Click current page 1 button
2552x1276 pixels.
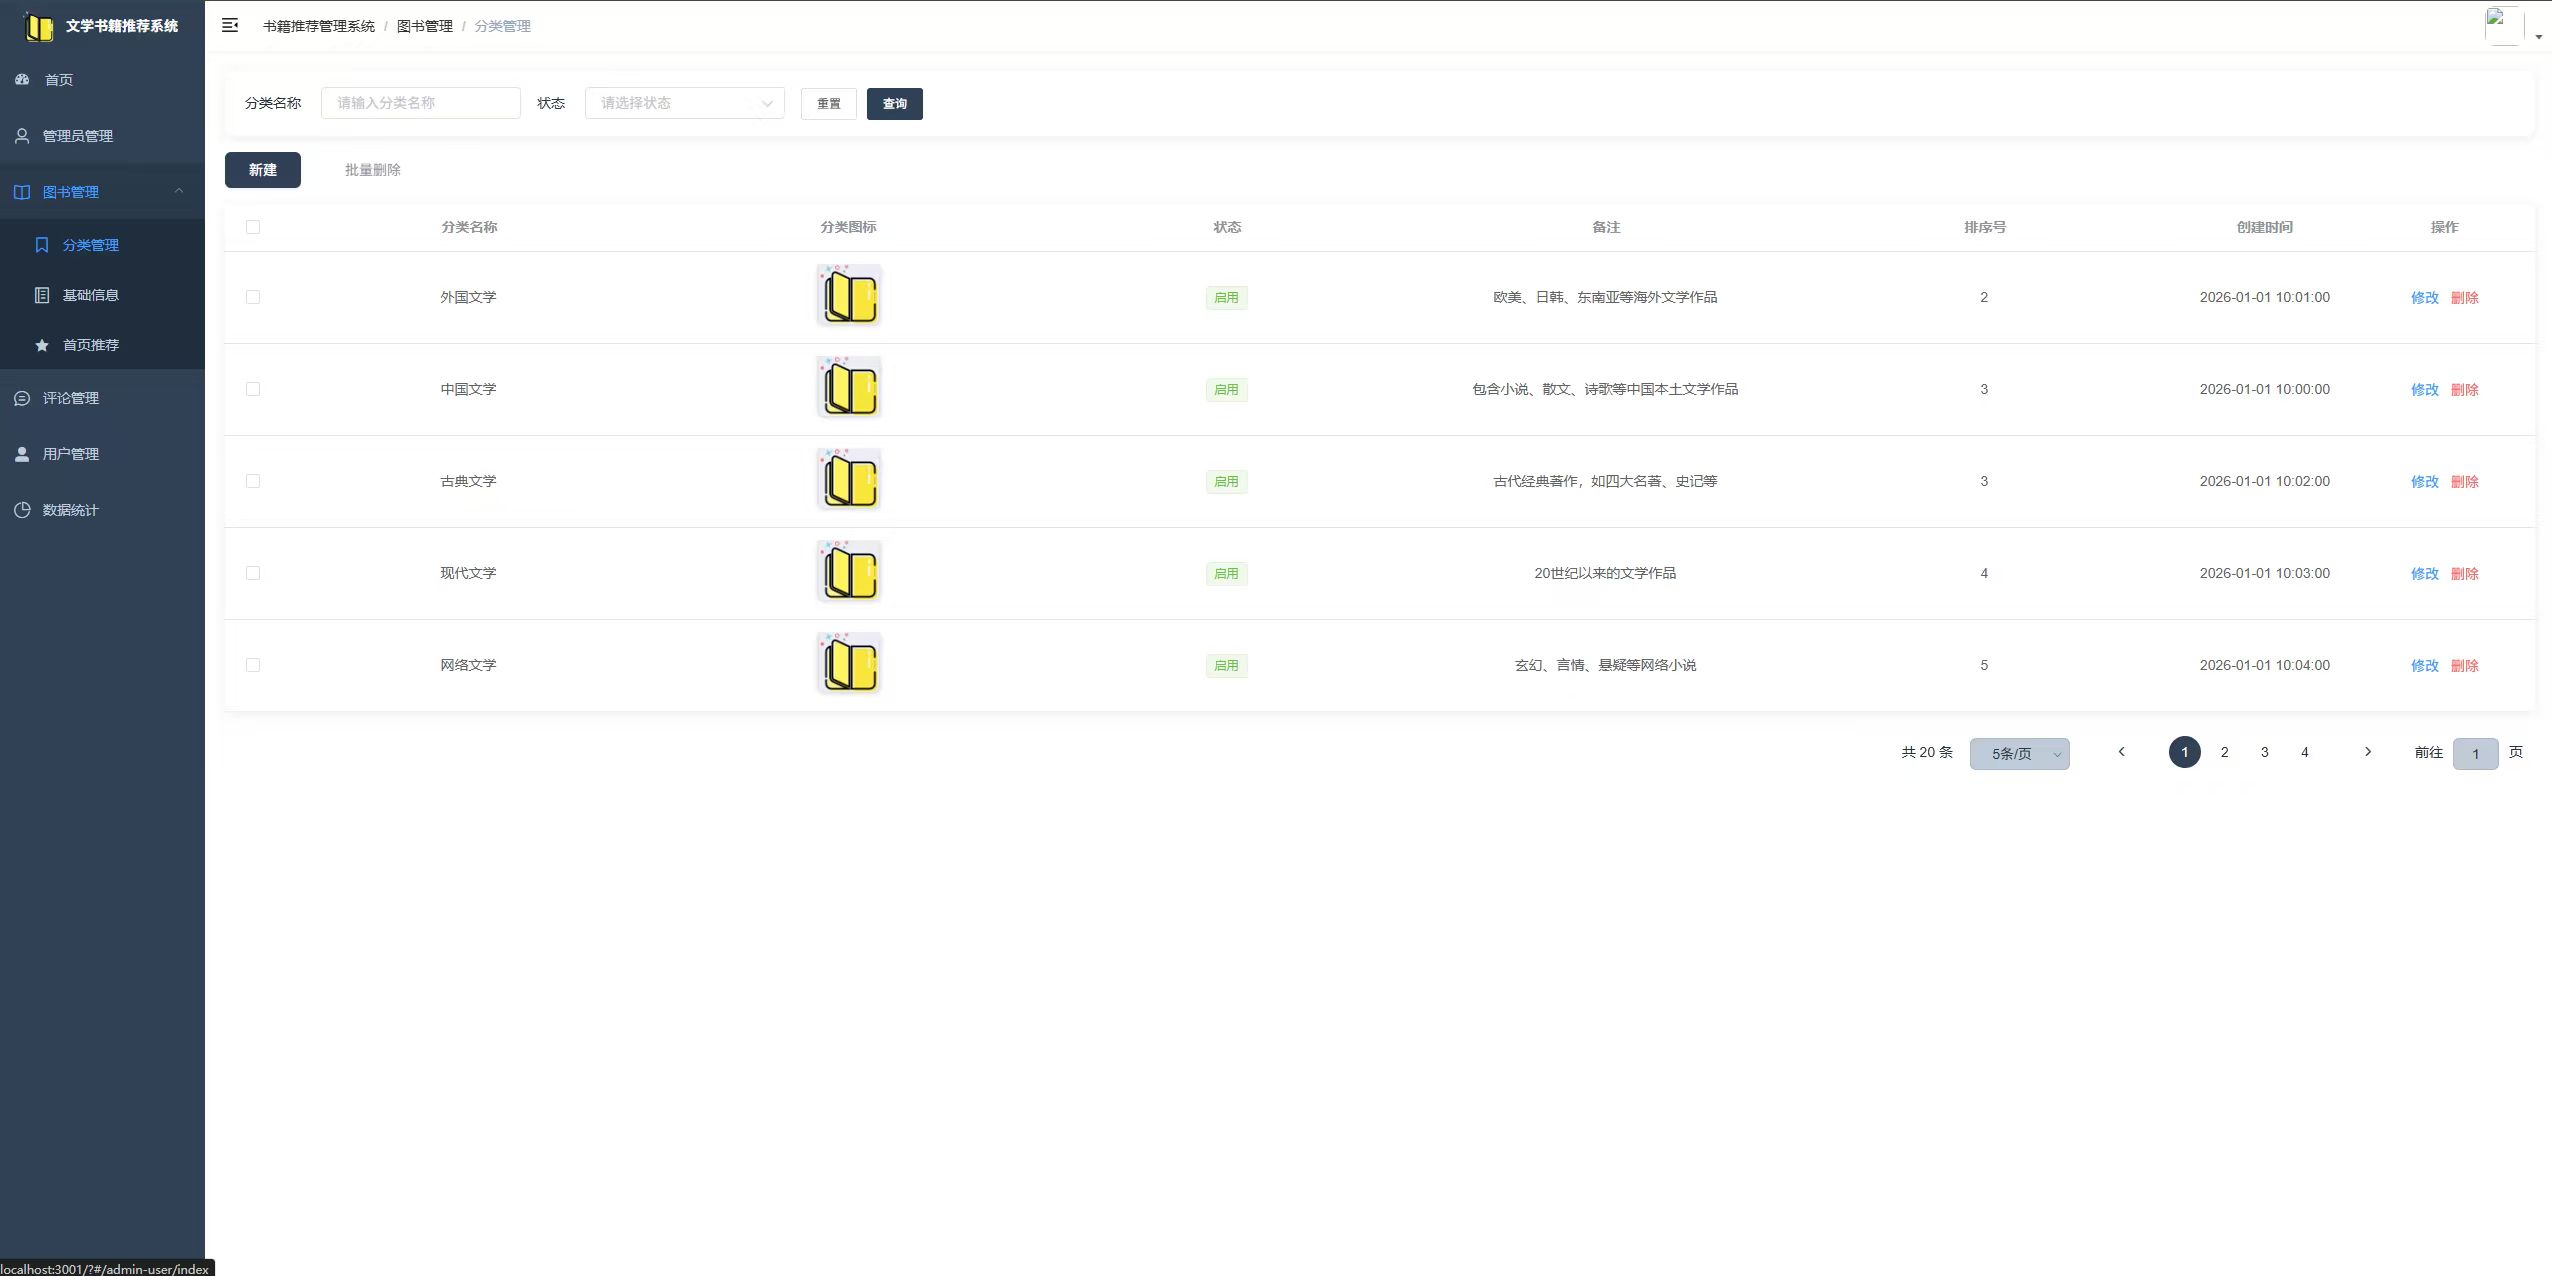pyautogui.click(x=2185, y=752)
